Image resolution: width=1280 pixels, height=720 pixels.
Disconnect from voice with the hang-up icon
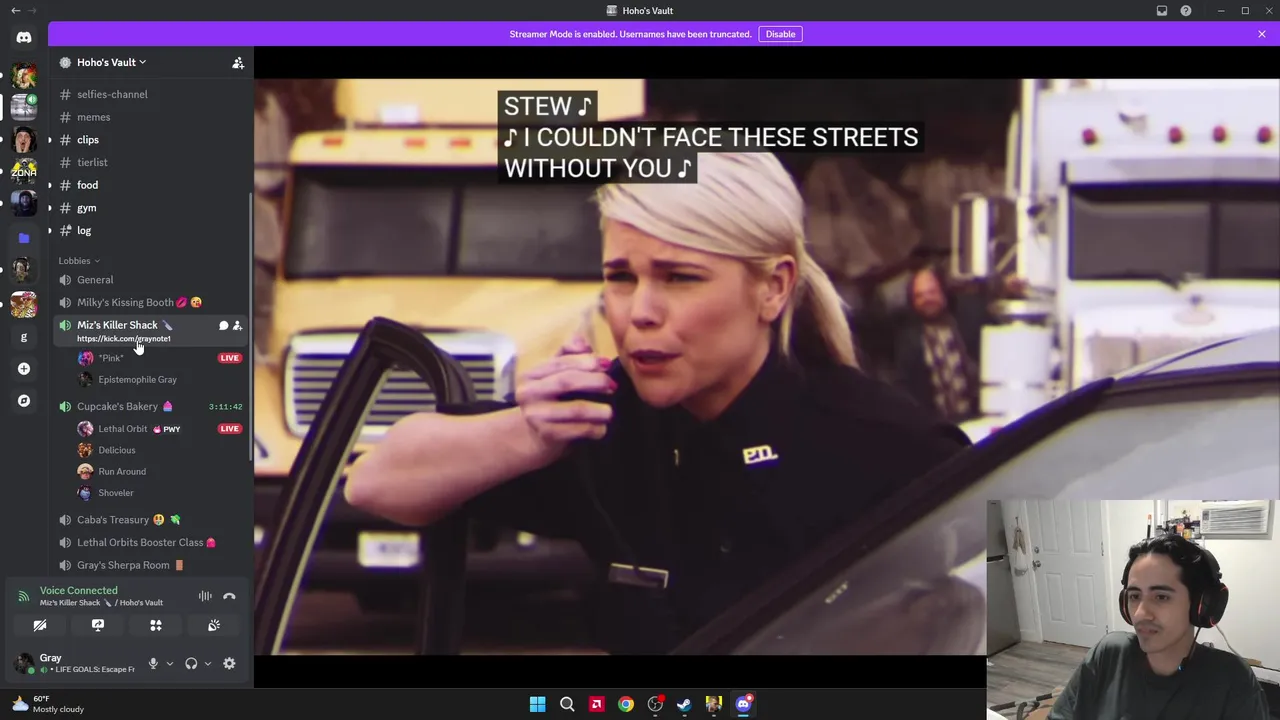click(x=229, y=596)
